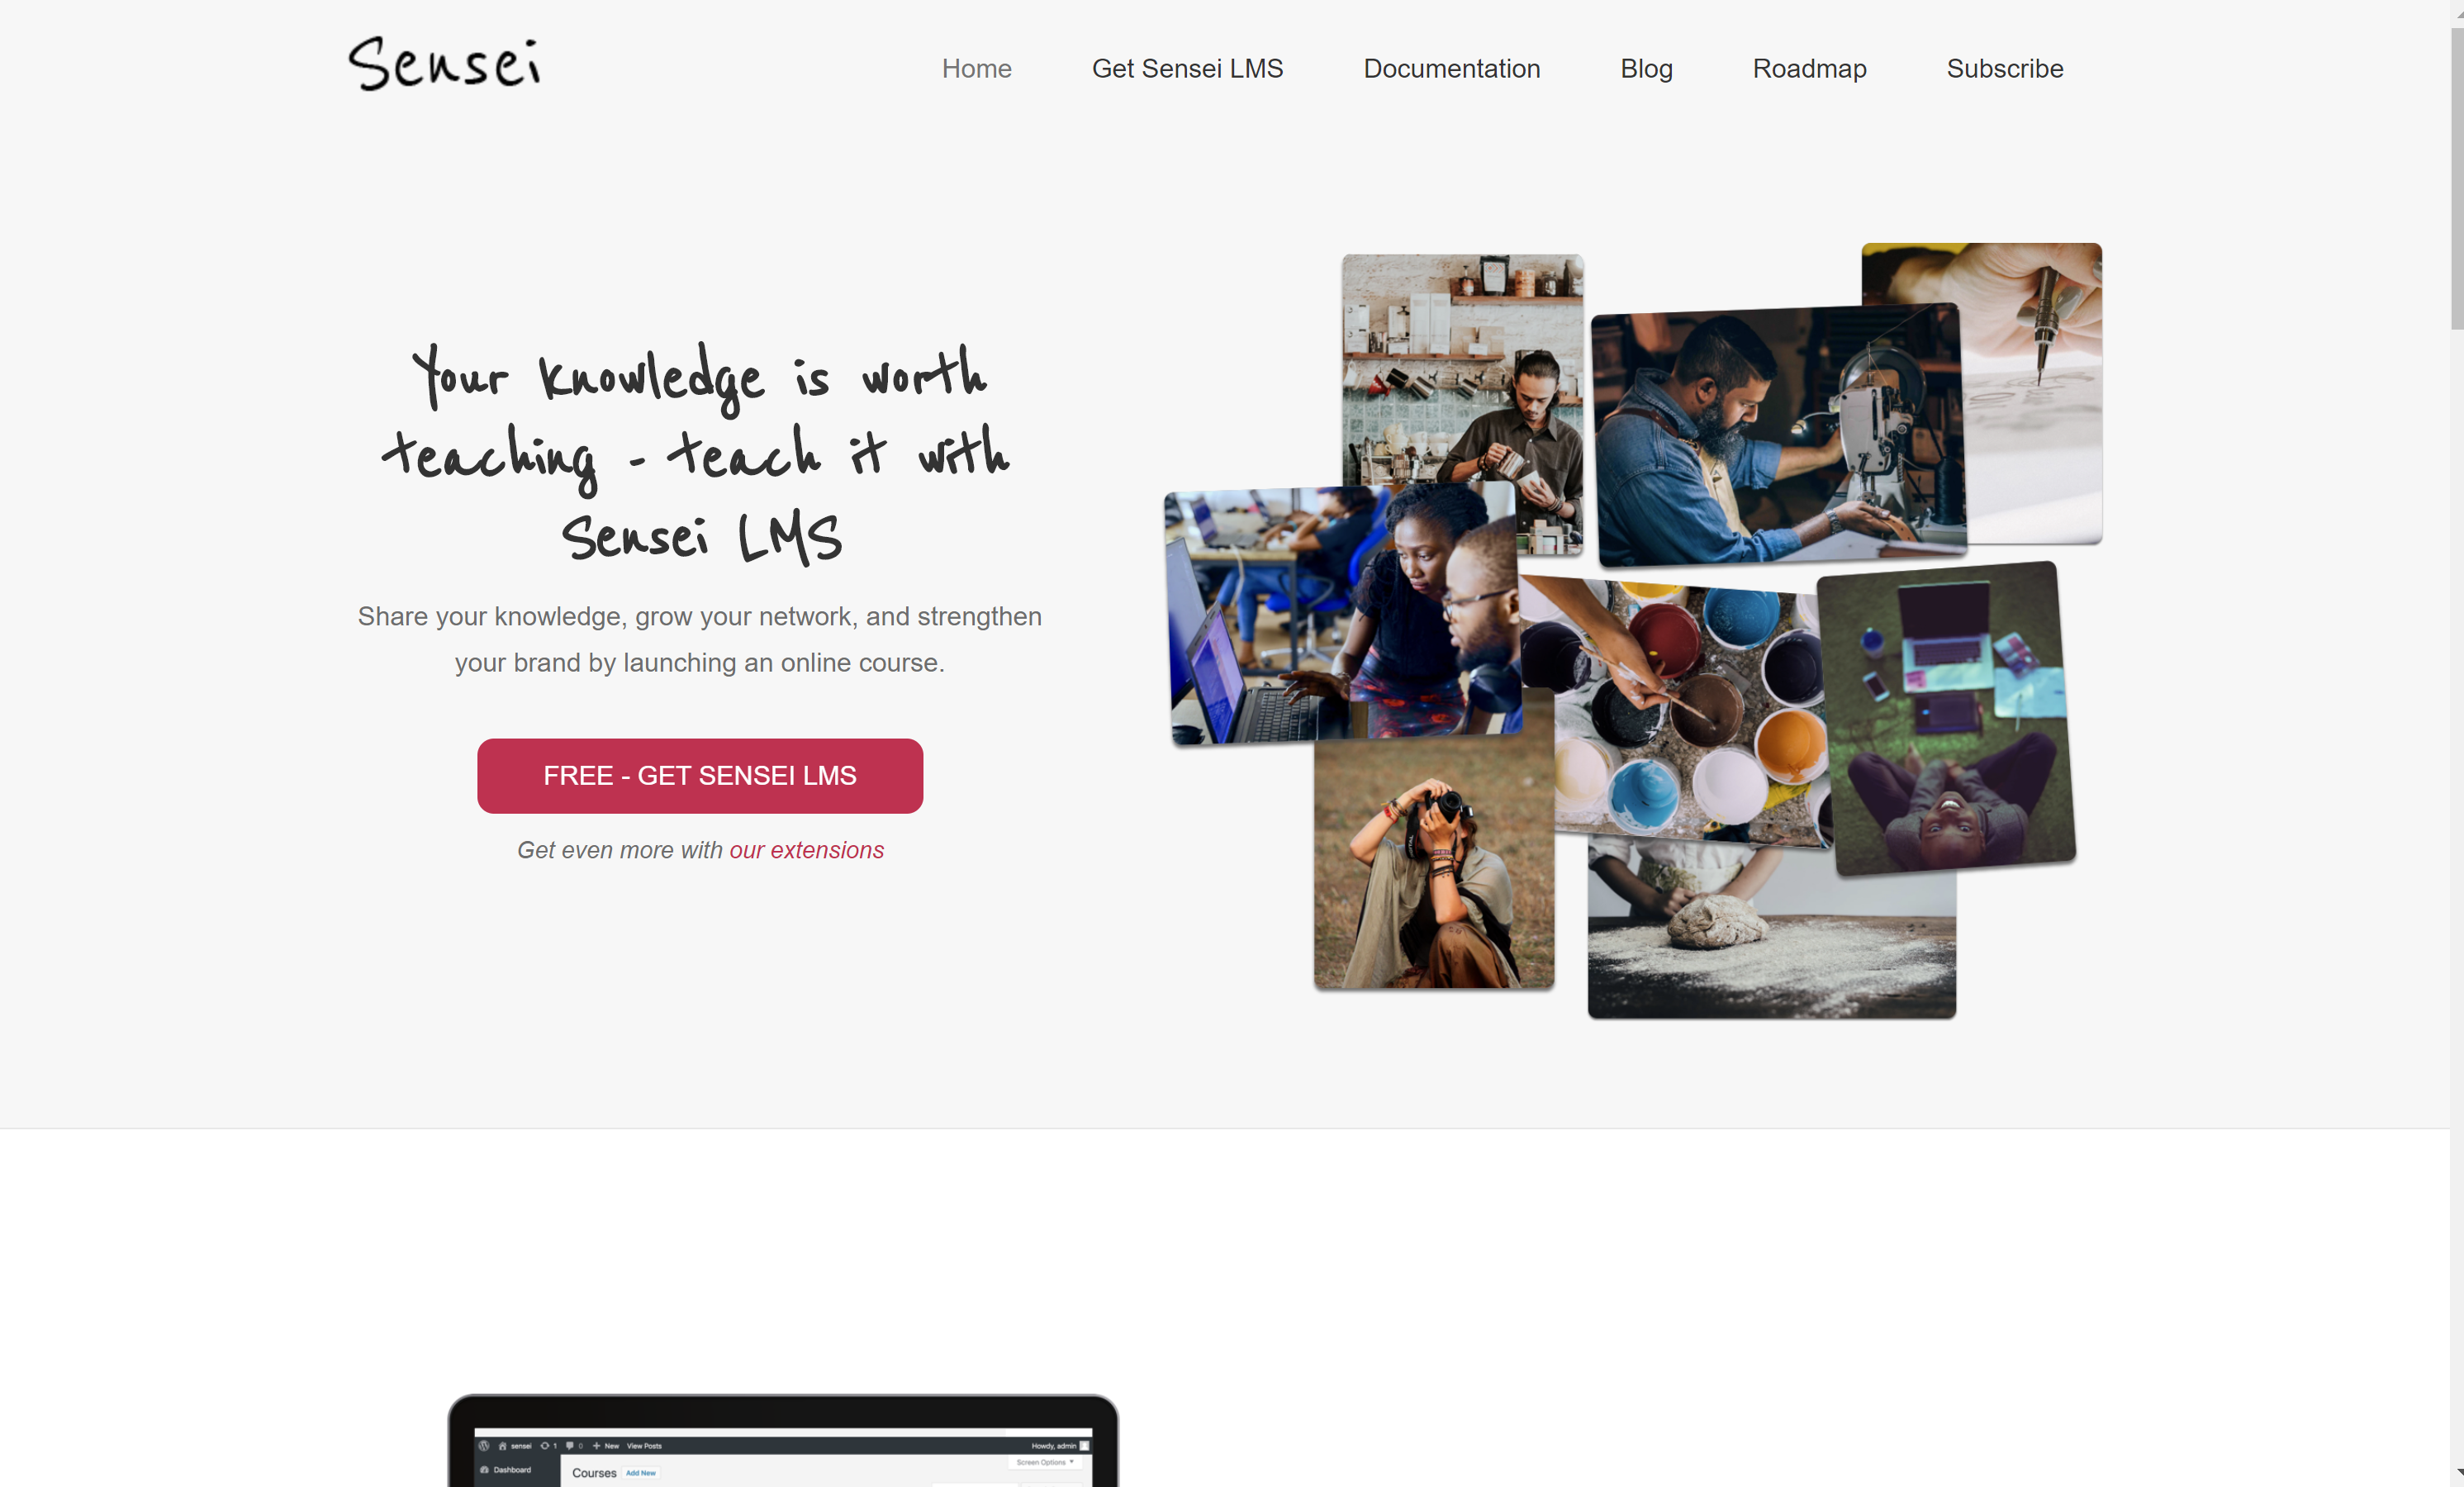Open the Home menu item
2464x1487 pixels.
click(976, 68)
